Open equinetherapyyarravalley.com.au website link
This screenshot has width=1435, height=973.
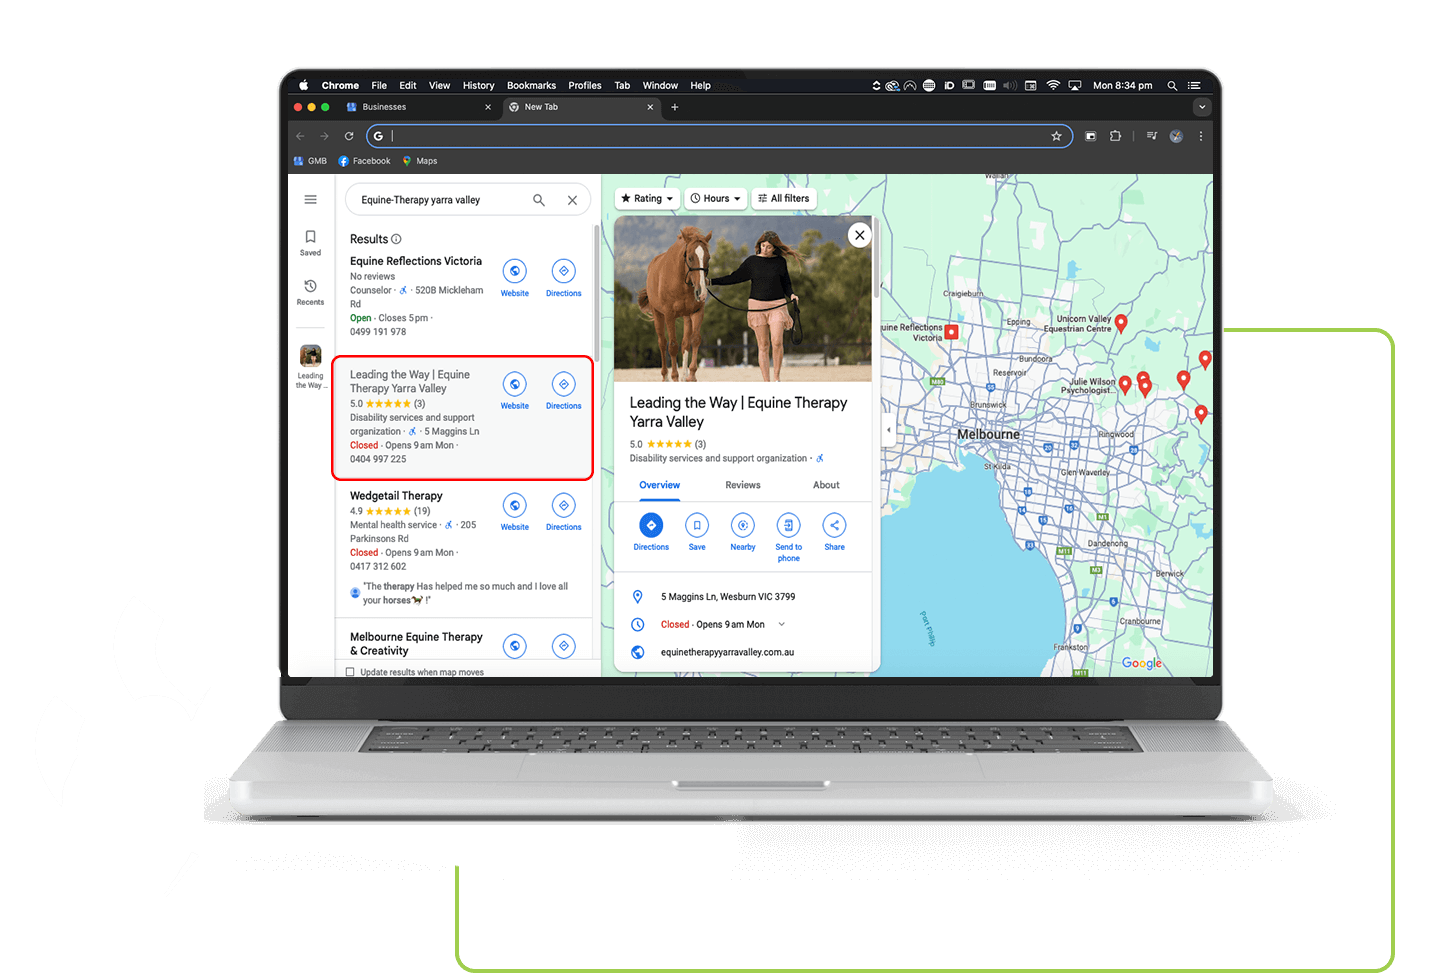(x=727, y=652)
